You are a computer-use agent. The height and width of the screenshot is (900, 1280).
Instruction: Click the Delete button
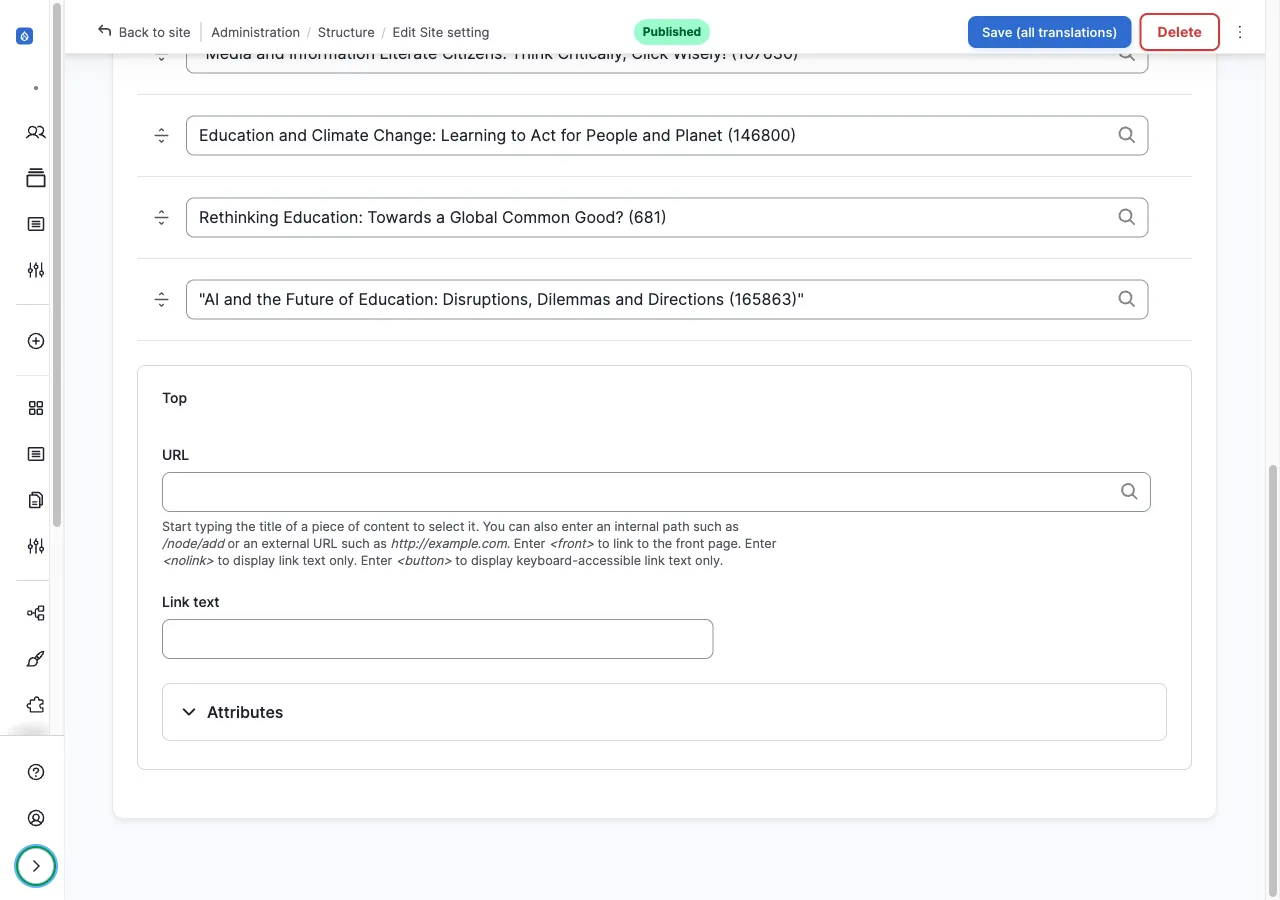coord(1179,32)
